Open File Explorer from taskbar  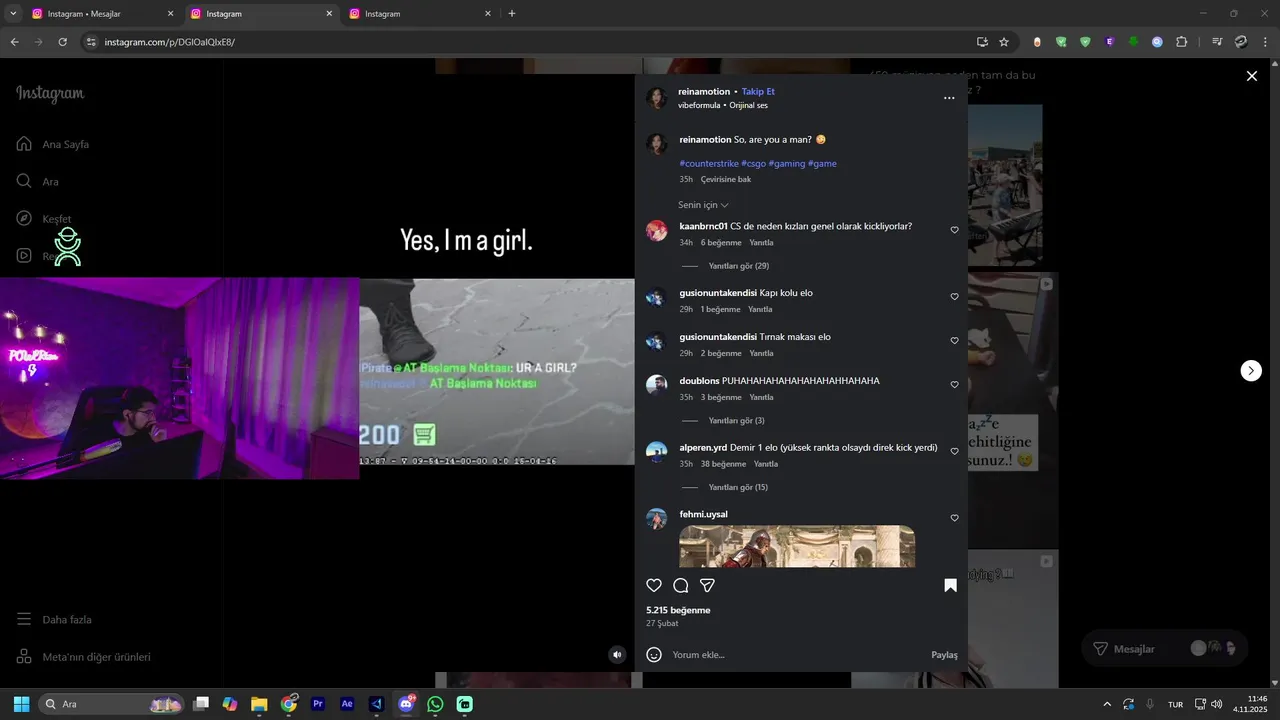259,704
